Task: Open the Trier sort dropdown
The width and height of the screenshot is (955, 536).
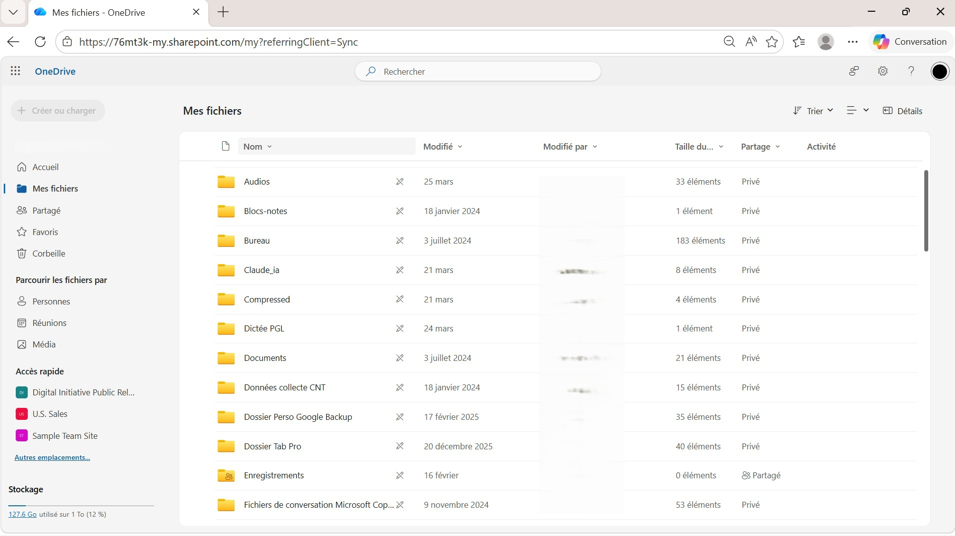Action: (813, 111)
